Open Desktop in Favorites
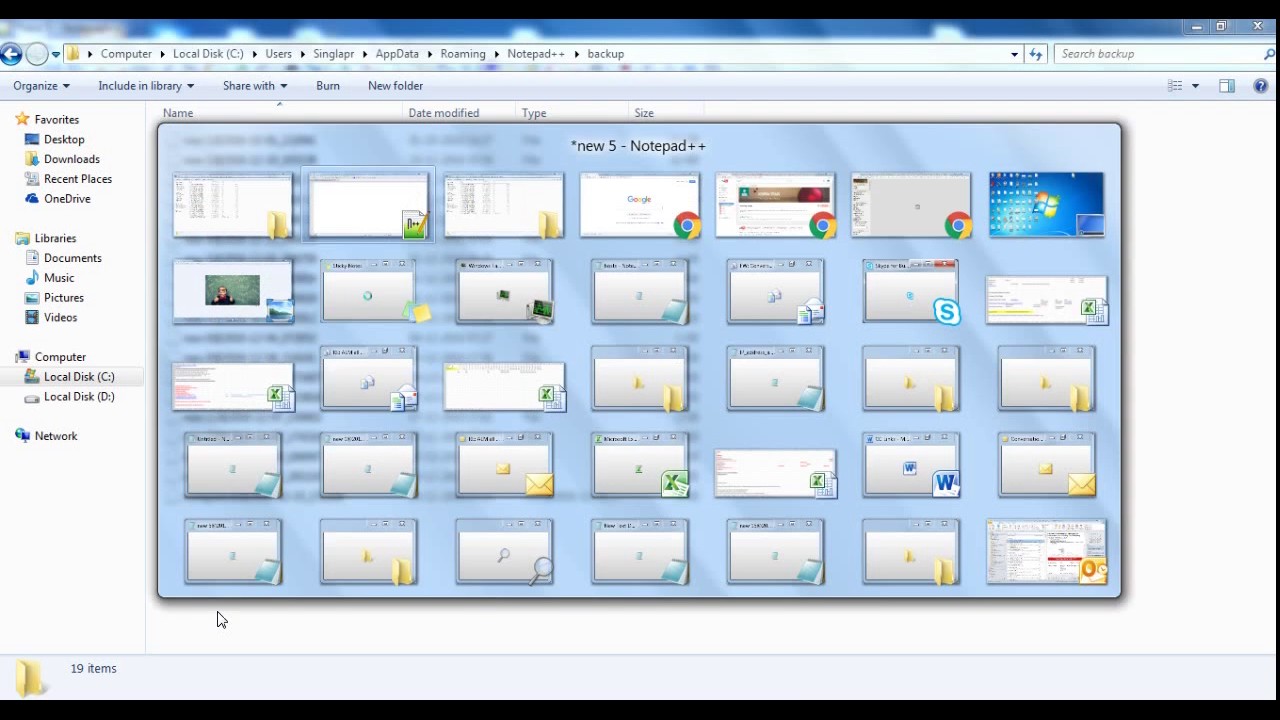This screenshot has height=720, width=1280. click(64, 139)
